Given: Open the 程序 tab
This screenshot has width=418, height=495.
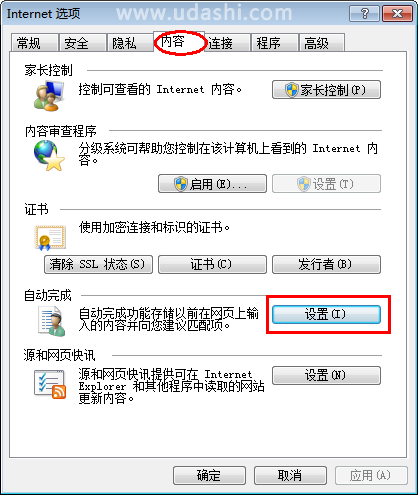Looking at the screenshot, I should (274, 43).
